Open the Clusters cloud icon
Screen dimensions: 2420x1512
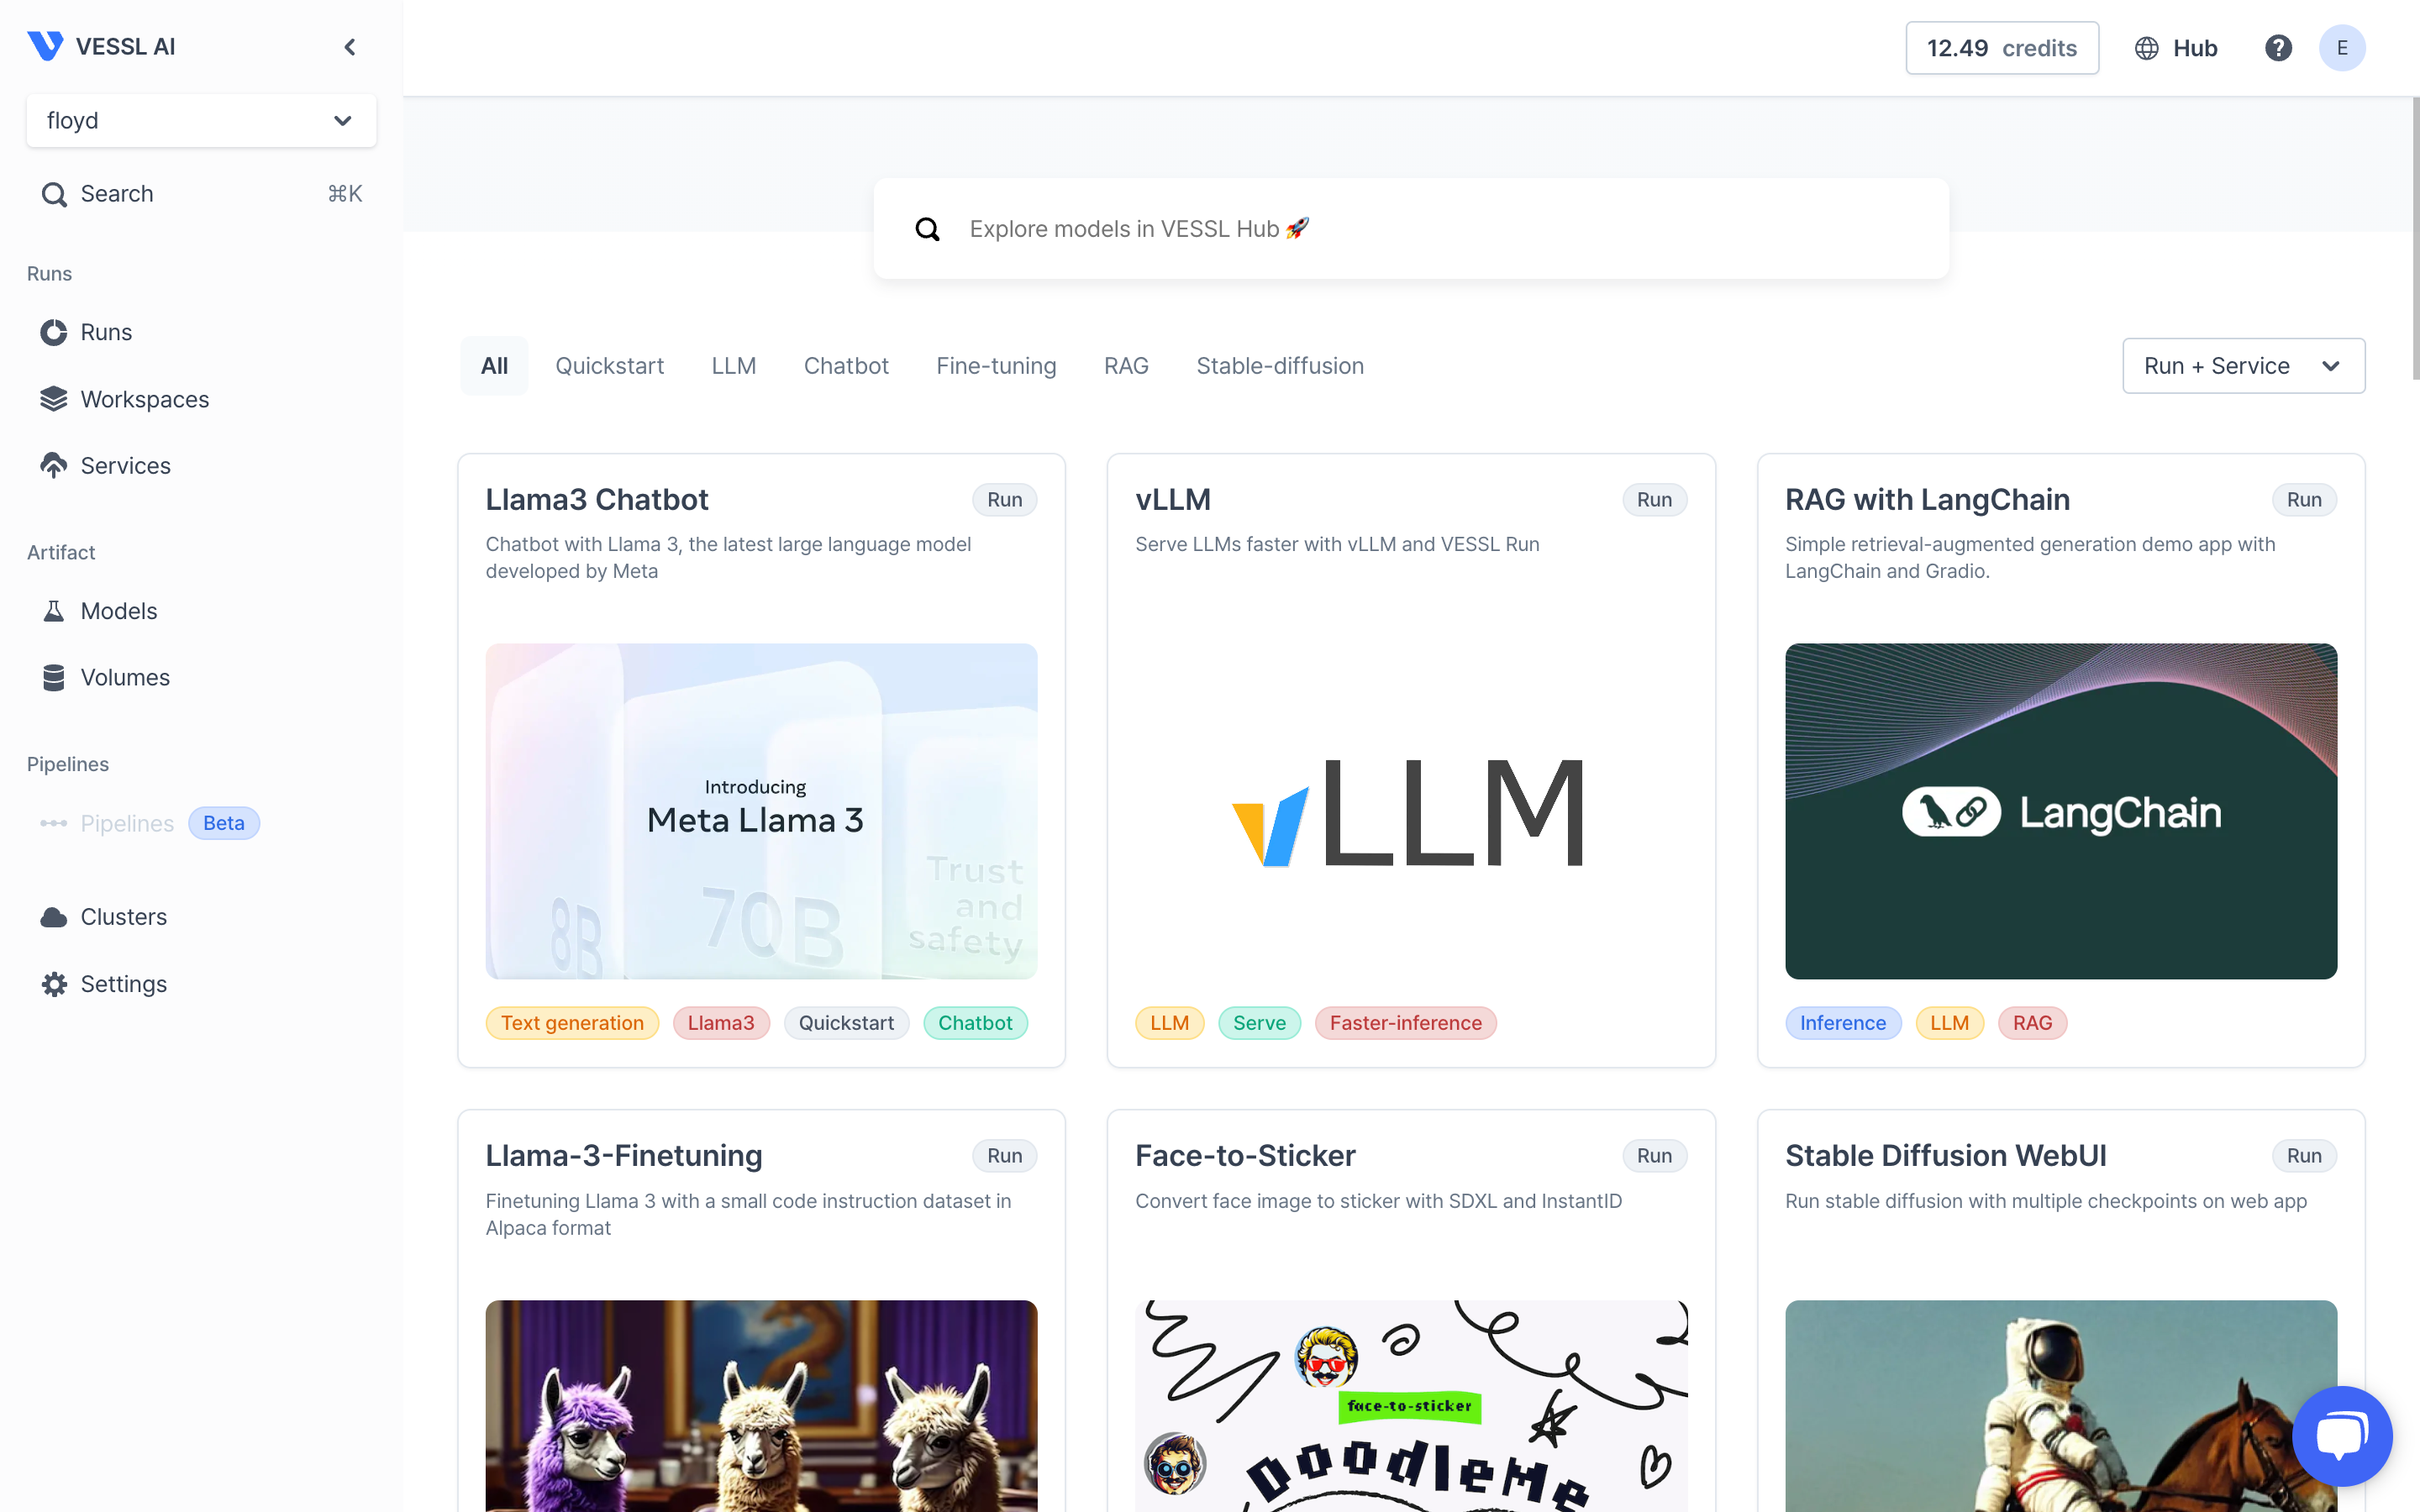[x=54, y=917]
